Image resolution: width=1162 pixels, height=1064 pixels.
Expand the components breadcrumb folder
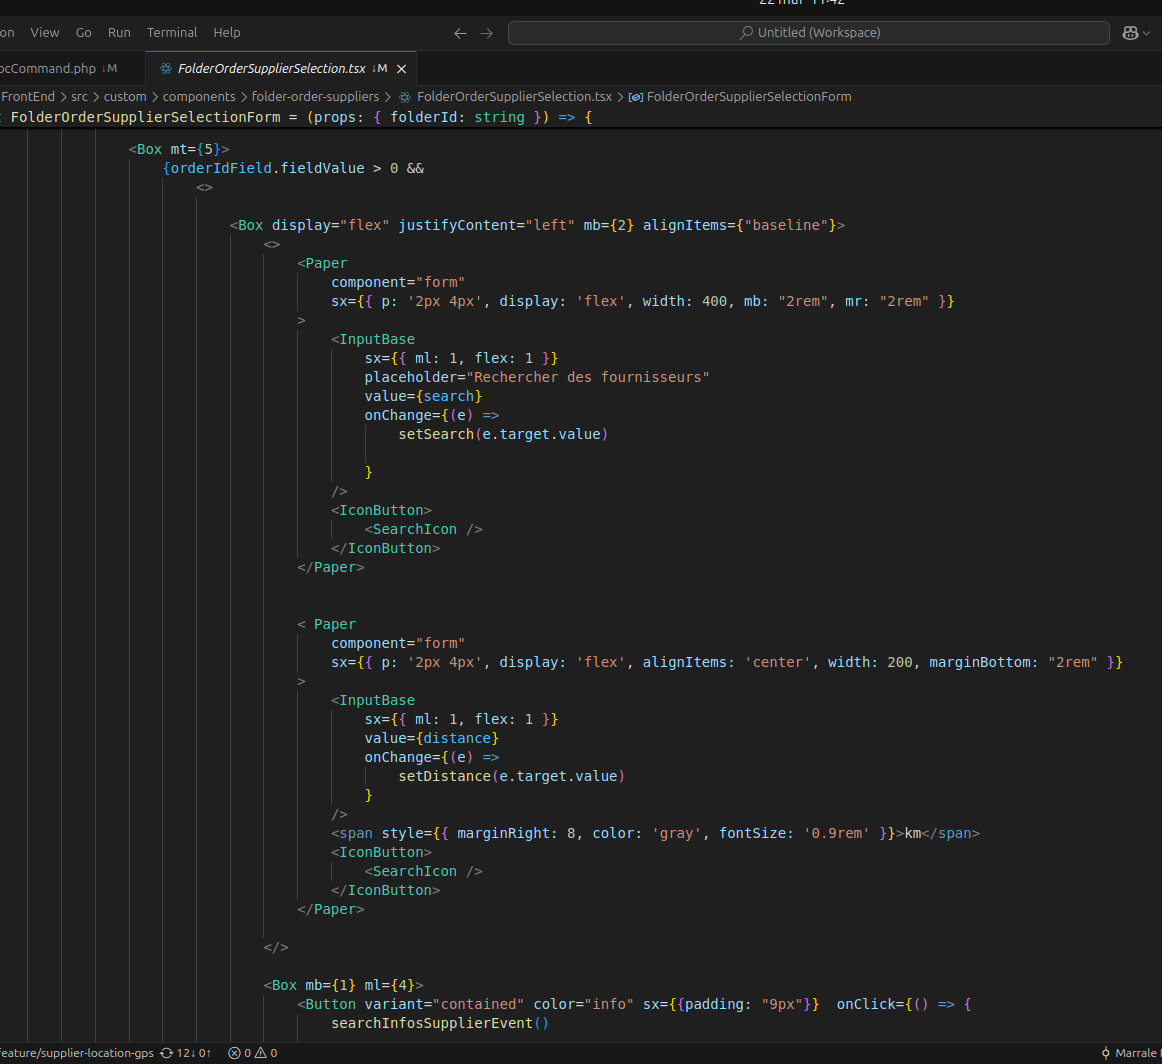pyautogui.click(x=198, y=97)
